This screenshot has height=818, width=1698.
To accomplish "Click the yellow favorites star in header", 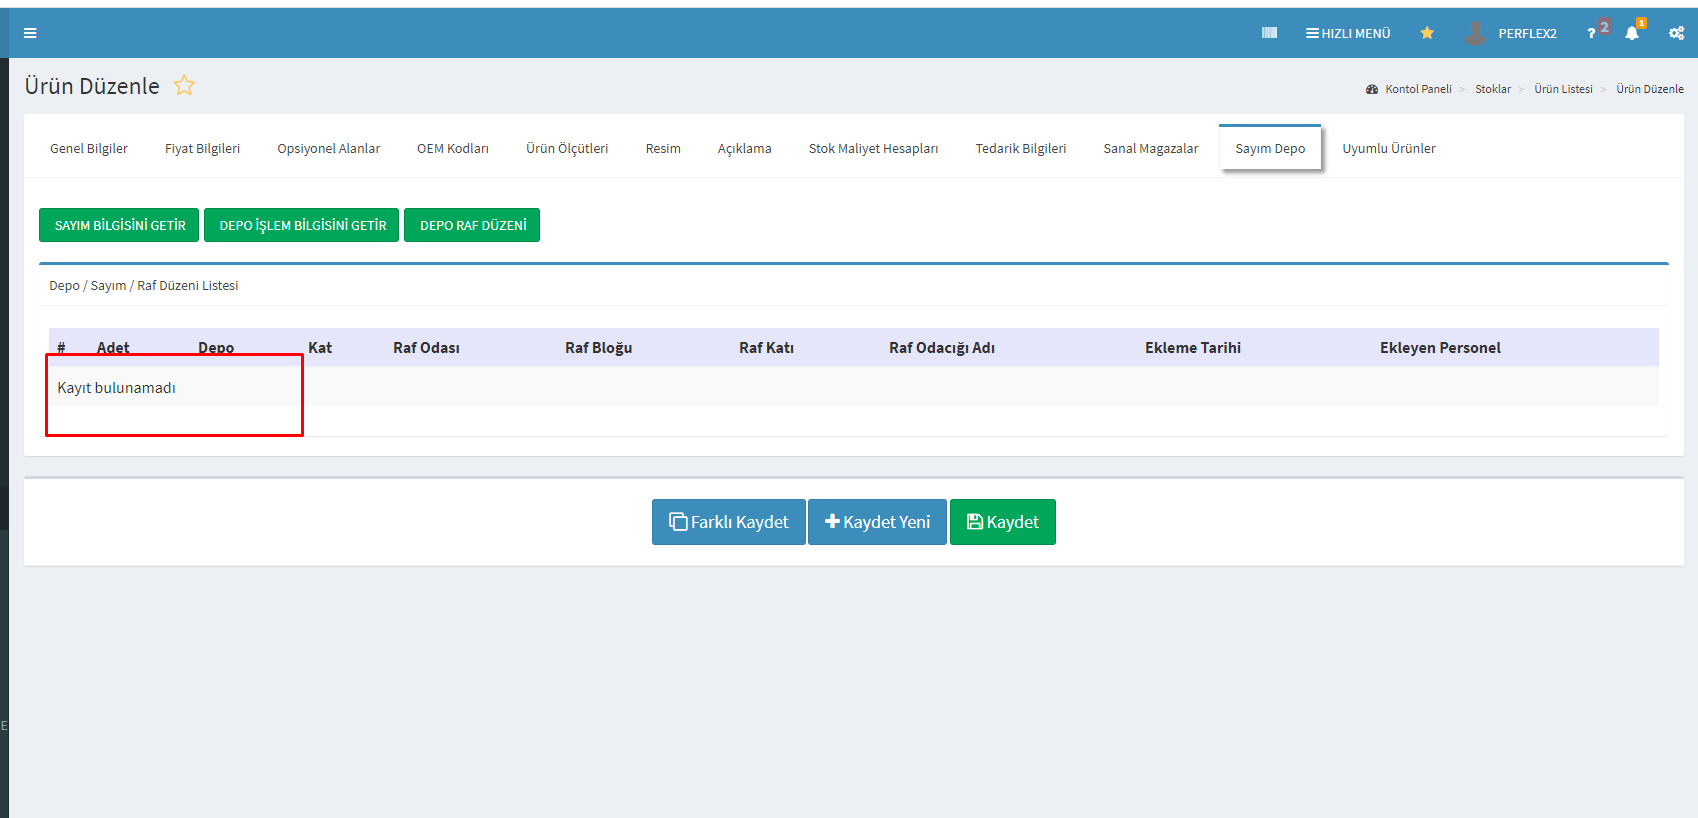I will tap(1427, 33).
